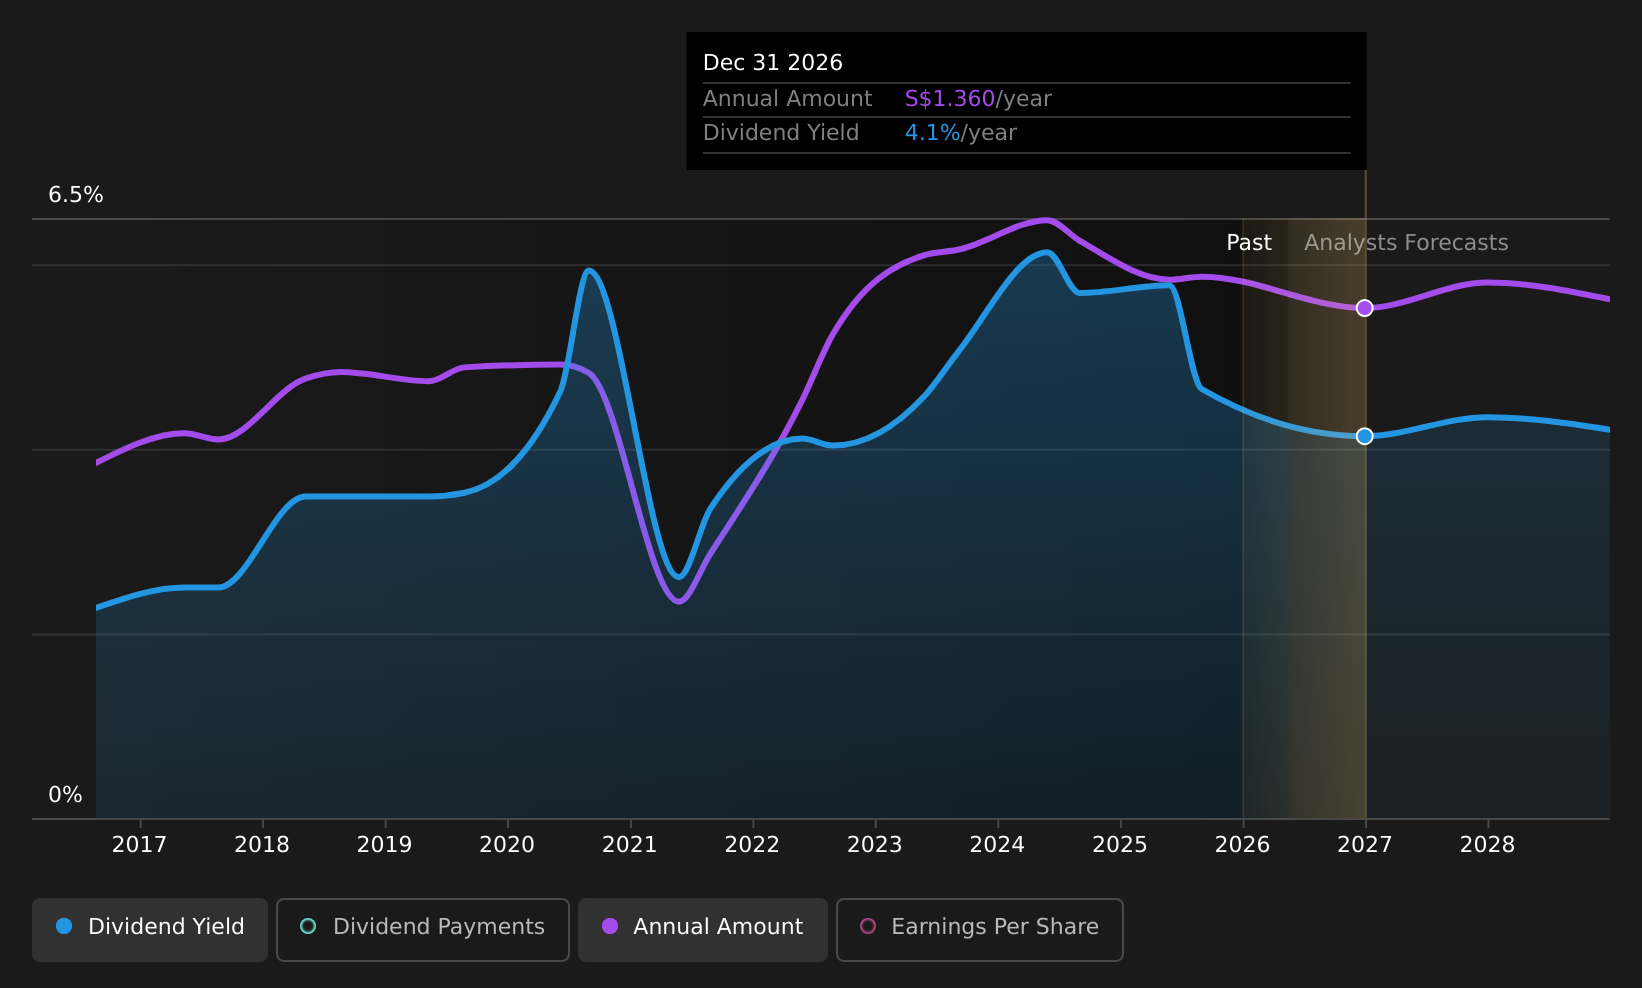Select the blue yield data point at 2027

1364,436
